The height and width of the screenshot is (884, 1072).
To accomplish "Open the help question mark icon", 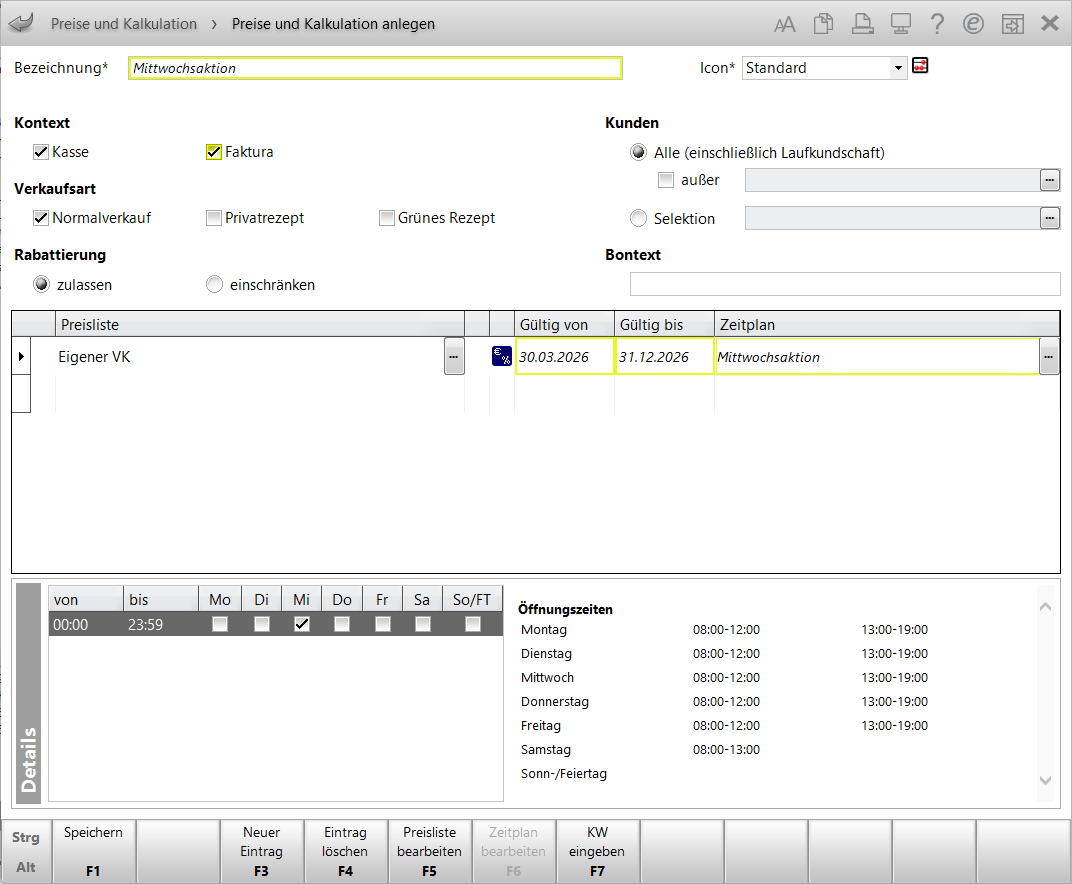I will coord(937,24).
